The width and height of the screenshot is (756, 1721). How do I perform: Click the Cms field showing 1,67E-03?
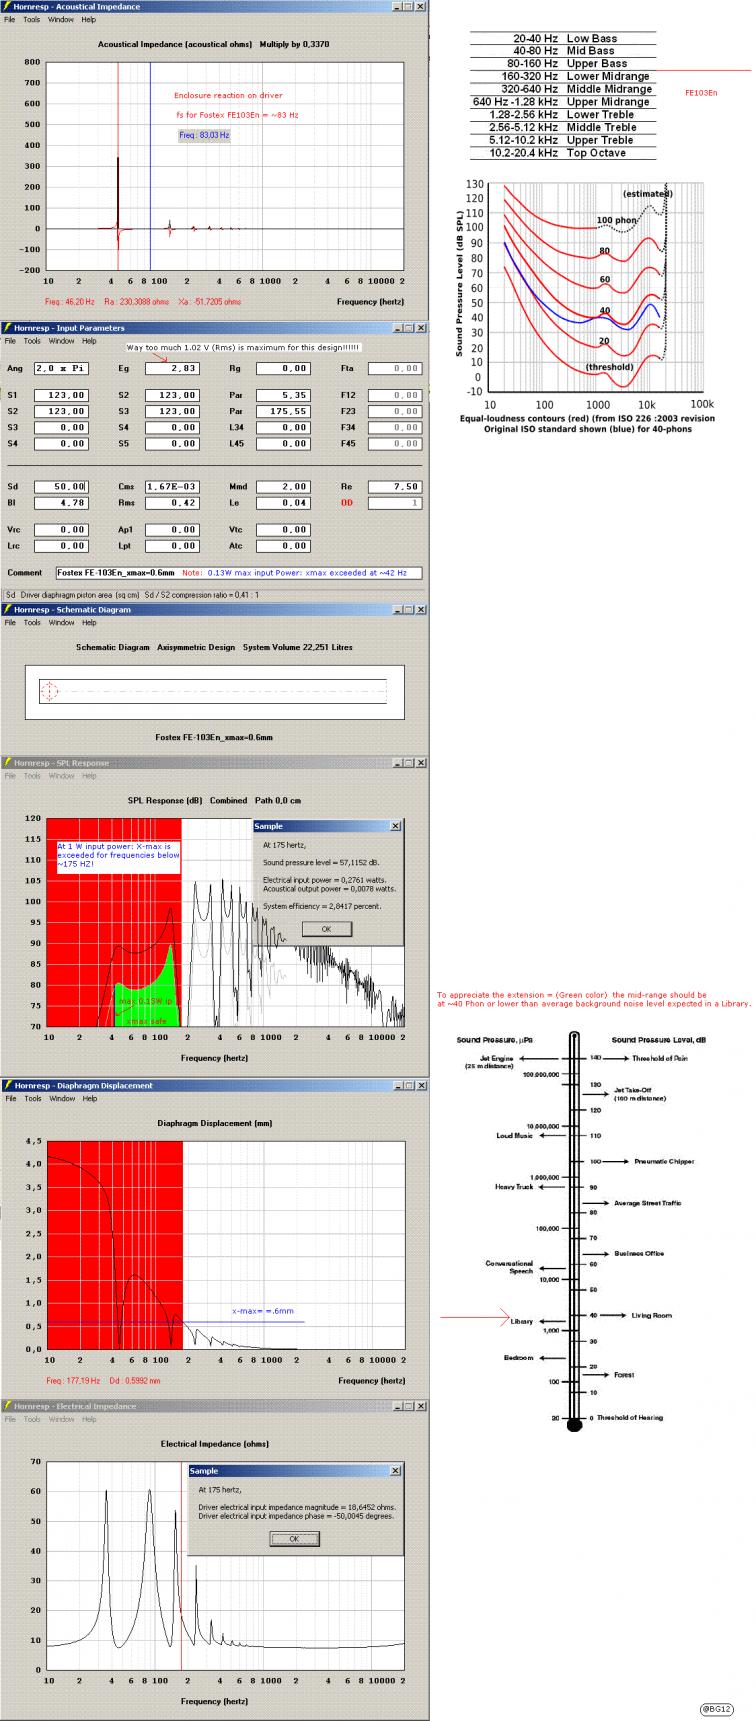(172, 486)
